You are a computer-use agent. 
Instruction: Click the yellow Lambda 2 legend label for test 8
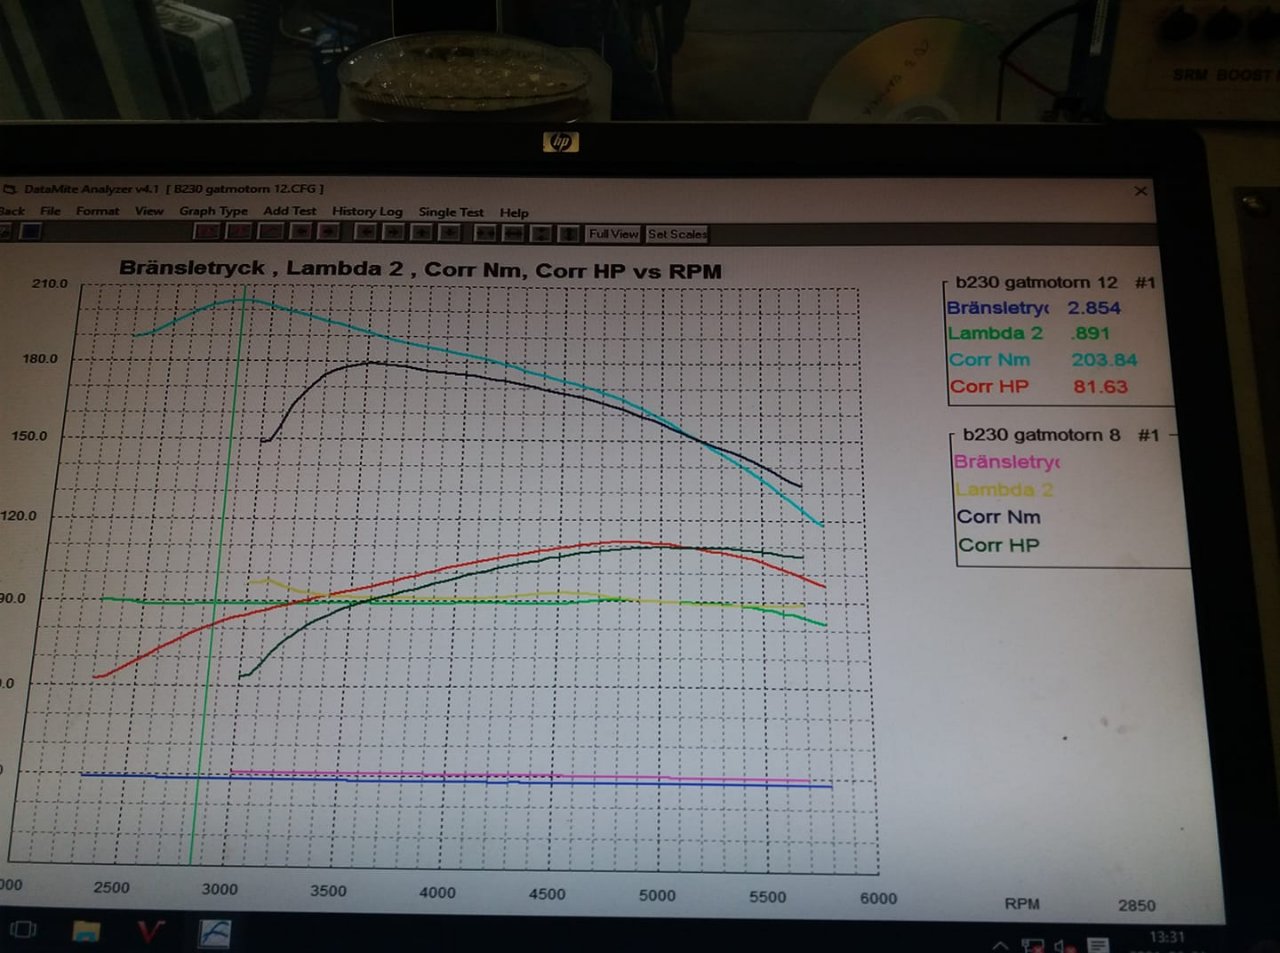(1004, 490)
